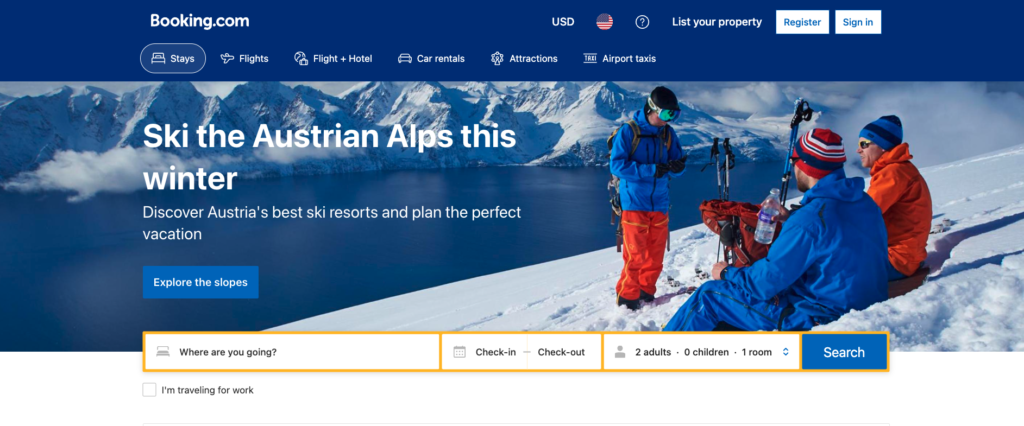The height and width of the screenshot is (426, 1024).
Task: Click the Ferris wheel Attractions icon
Action: click(x=498, y=59)
